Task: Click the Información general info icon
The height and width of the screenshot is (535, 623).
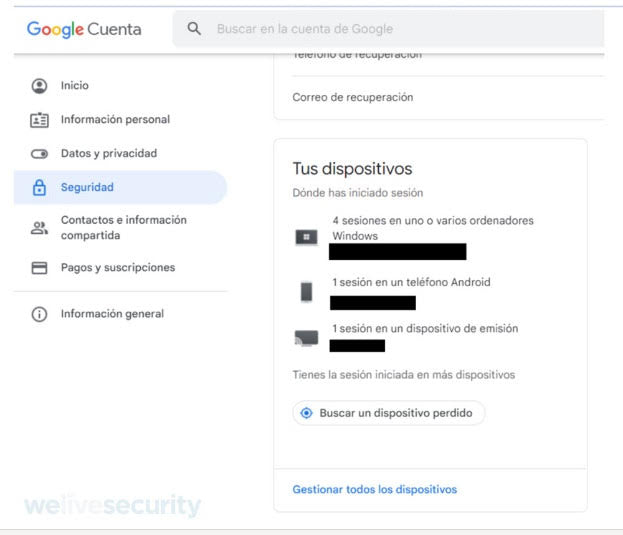Action: [x=40, y=314]
